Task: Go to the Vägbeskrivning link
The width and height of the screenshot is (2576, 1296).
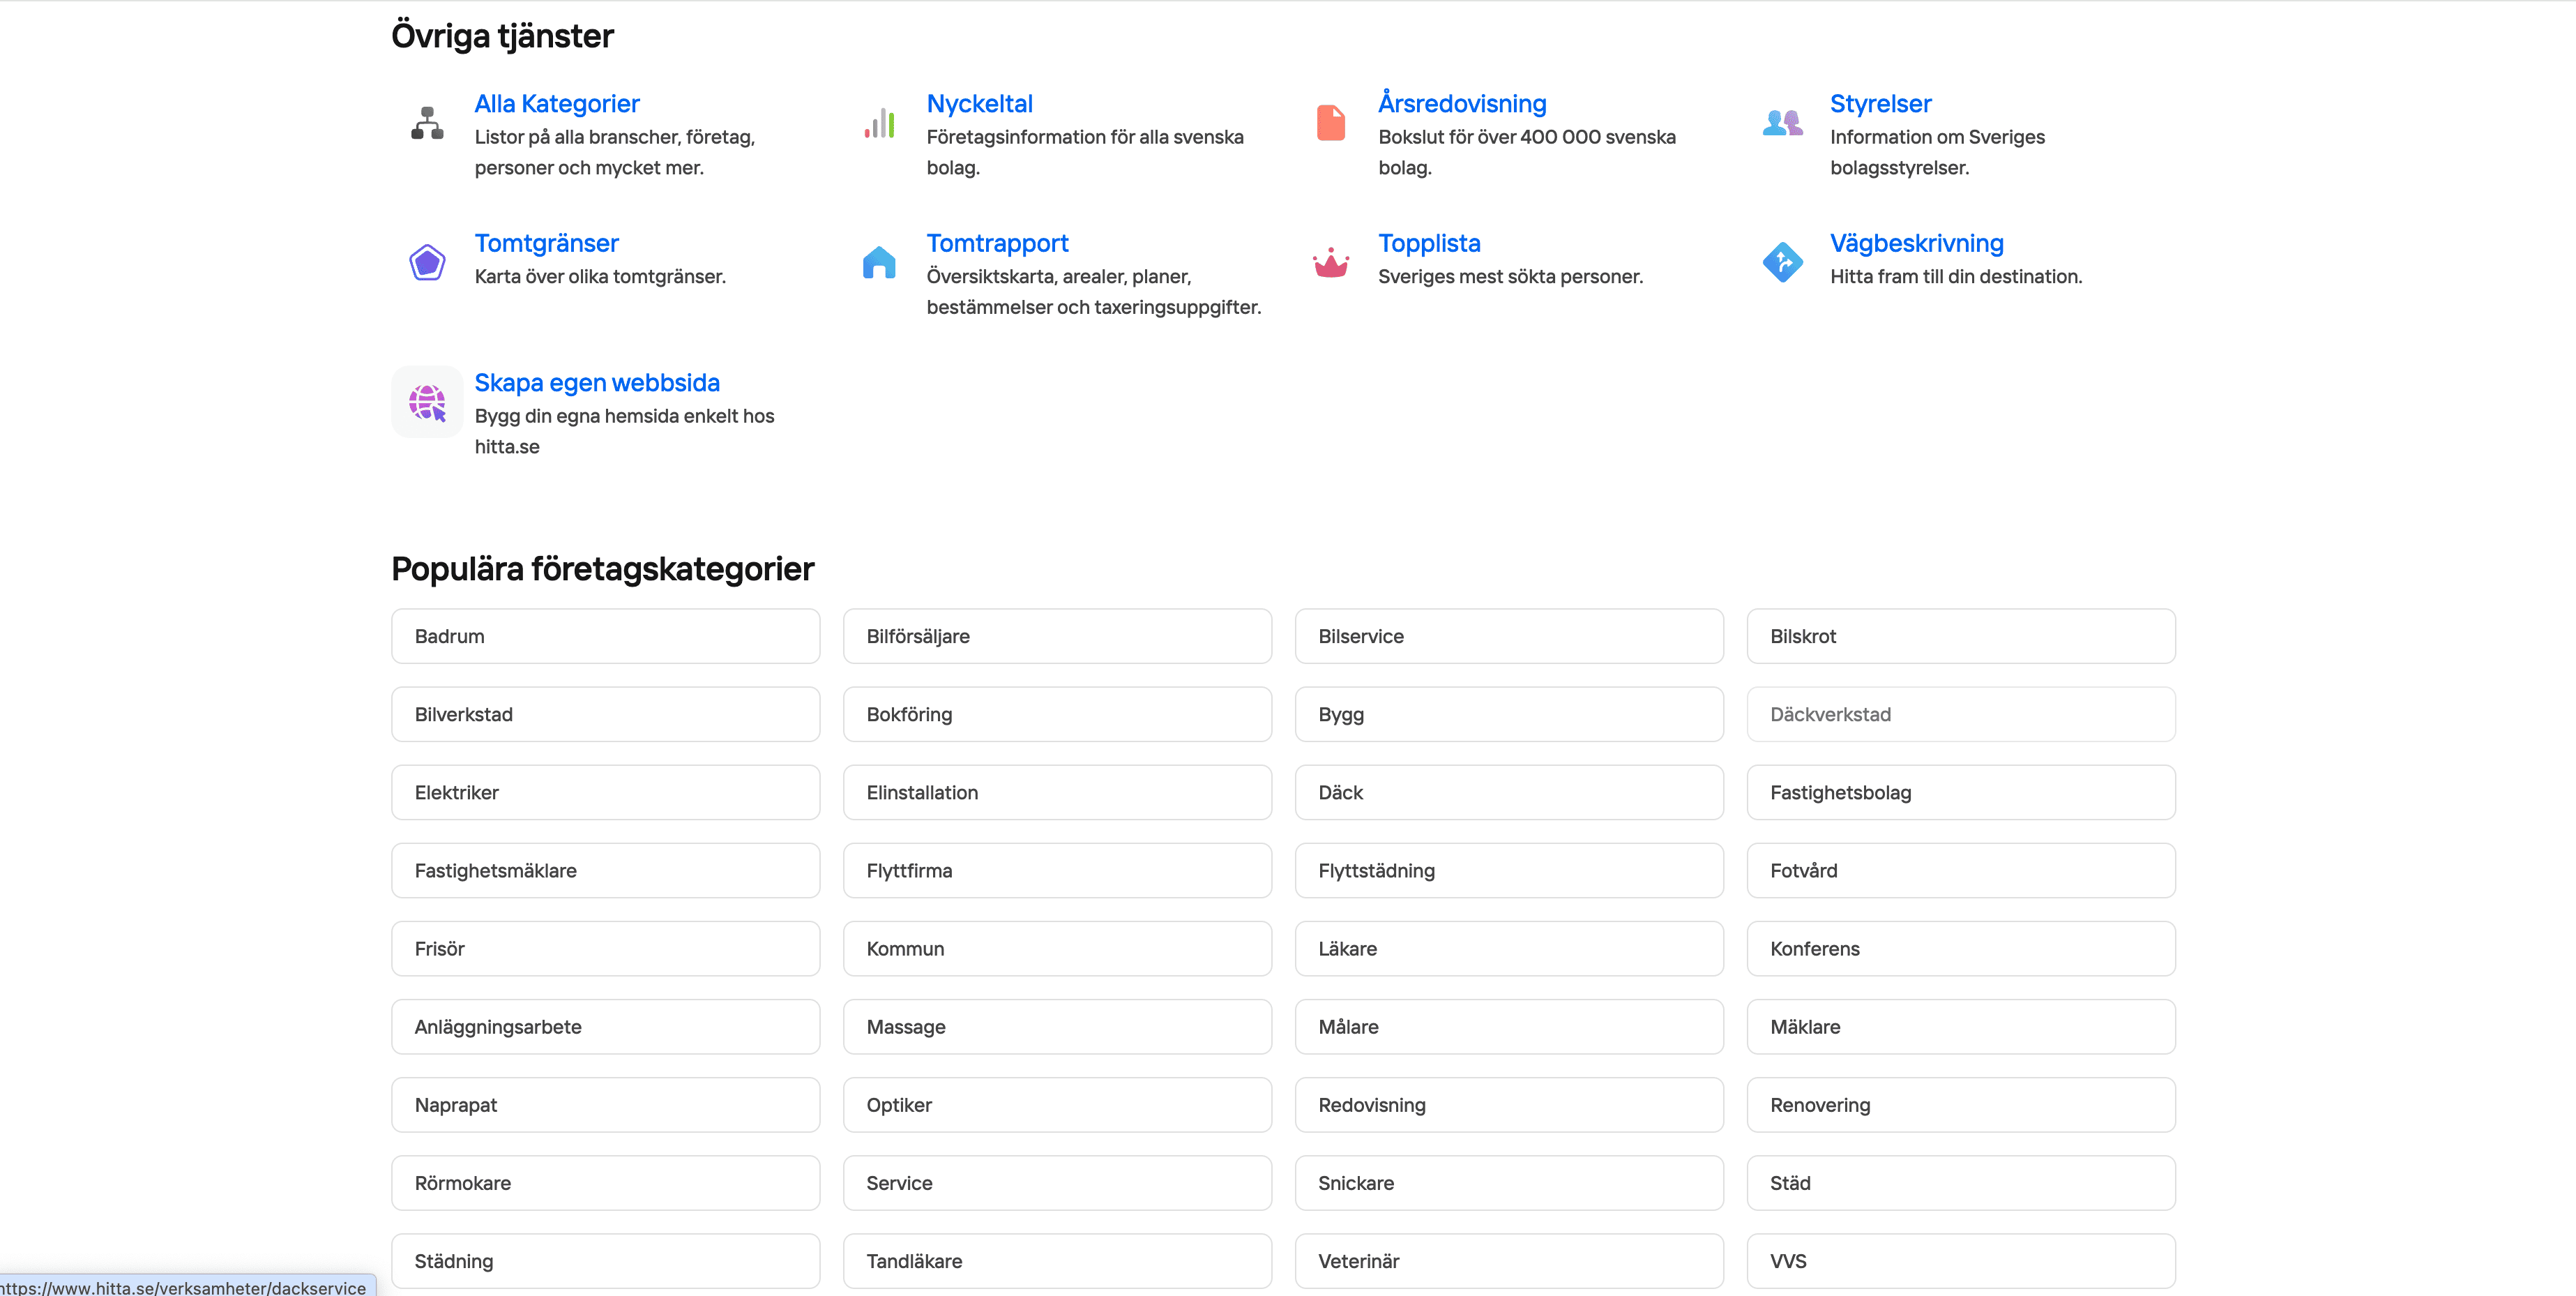Action: pyautogui.click(x=1916, y=243)
